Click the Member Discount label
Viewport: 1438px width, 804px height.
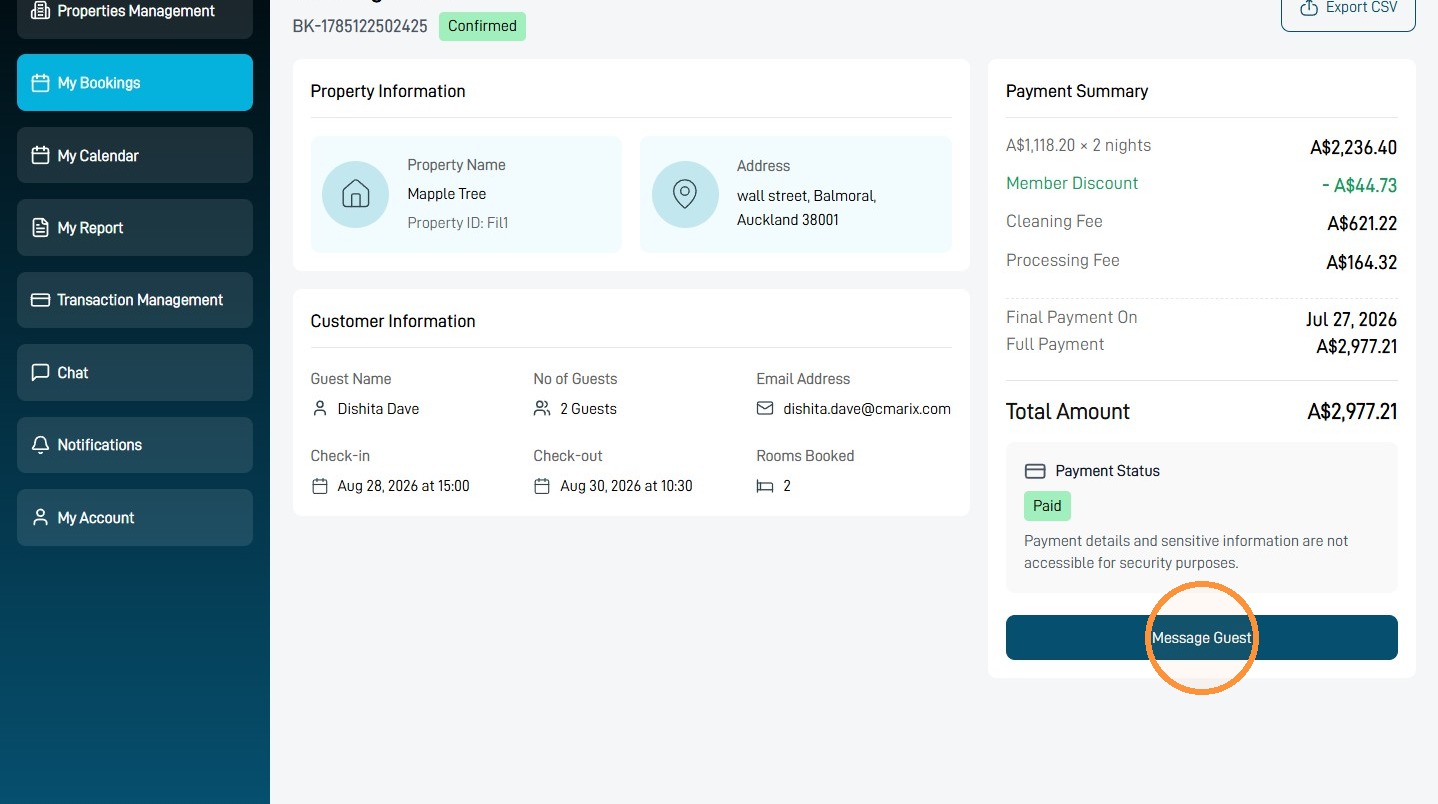click(x=1072, y=183)
